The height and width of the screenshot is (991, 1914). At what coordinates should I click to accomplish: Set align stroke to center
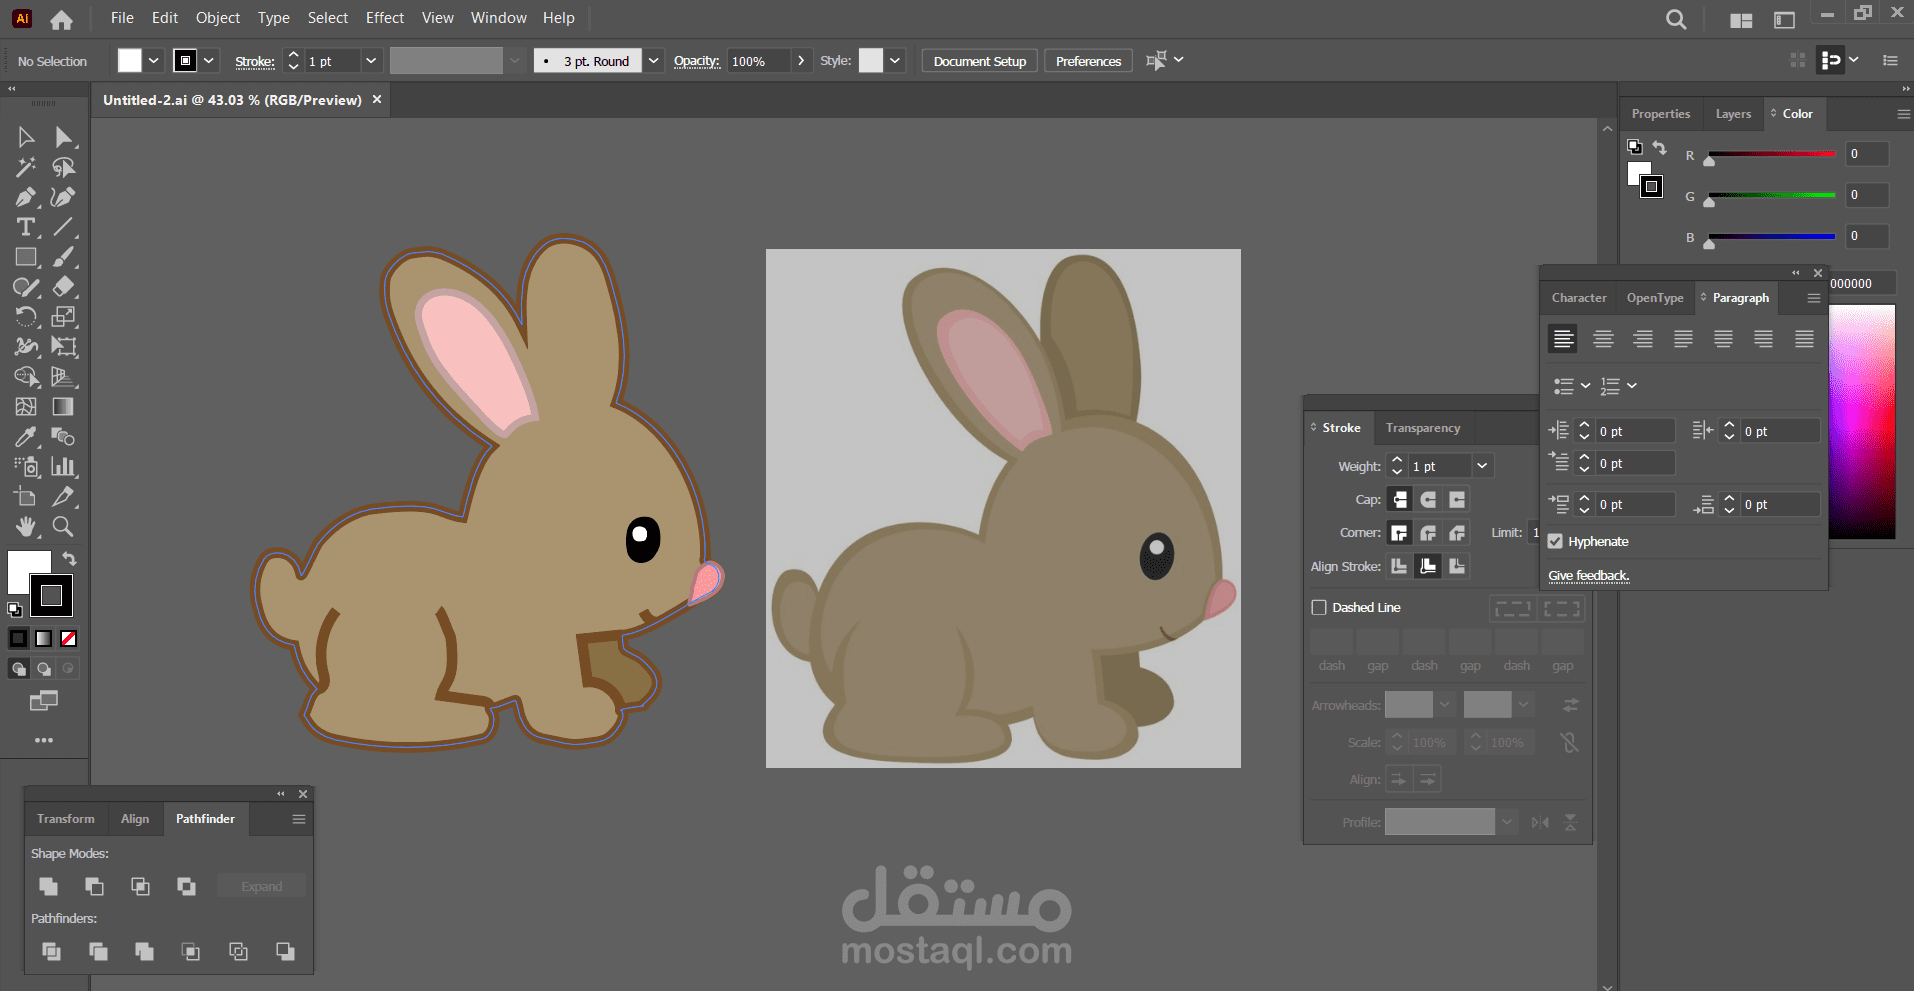pyautogui.click(x=1399, y=566)
